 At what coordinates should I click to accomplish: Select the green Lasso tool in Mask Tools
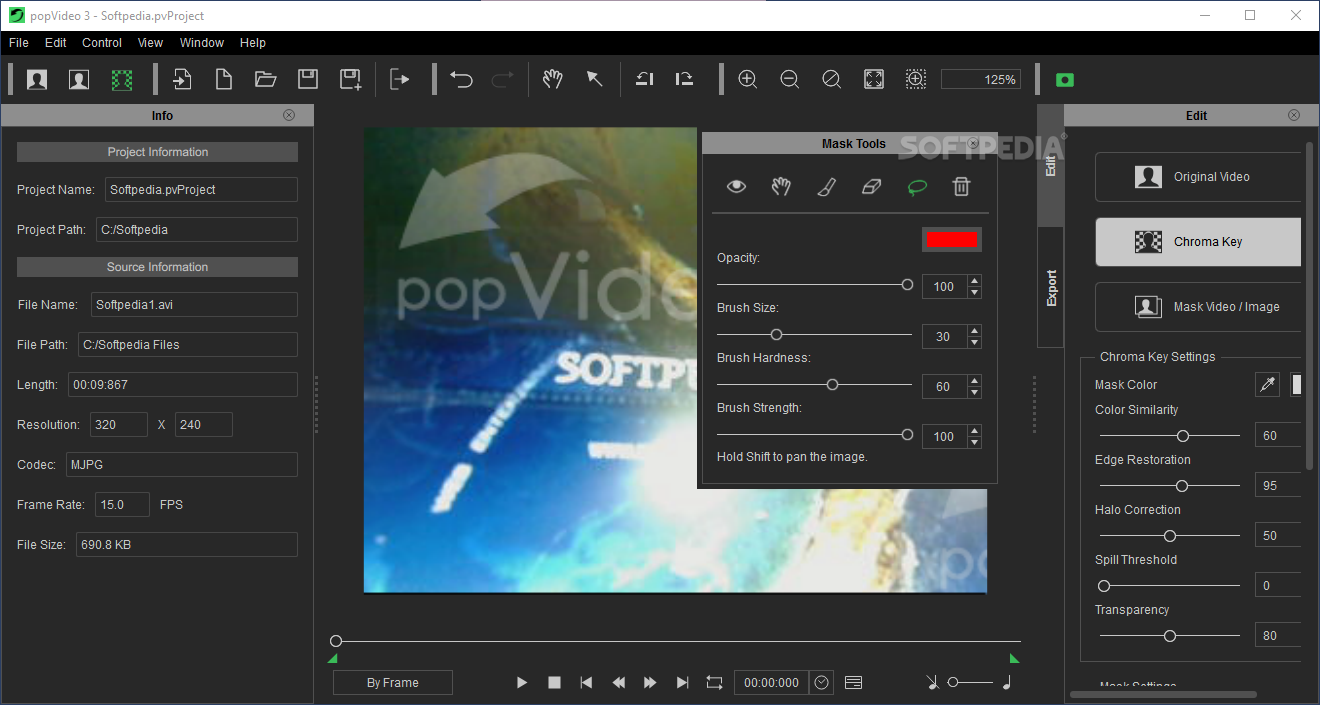pyautogui.click(x=916, y=186)
